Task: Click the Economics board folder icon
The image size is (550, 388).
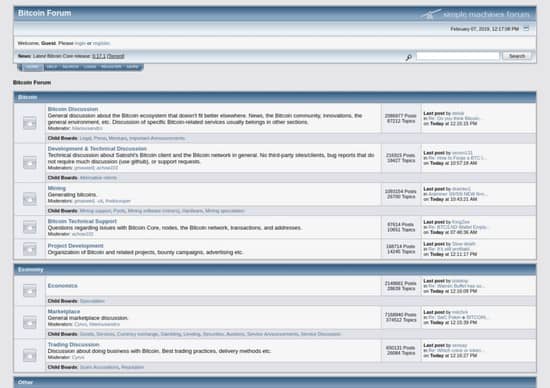Action: [x=30, y=290]
